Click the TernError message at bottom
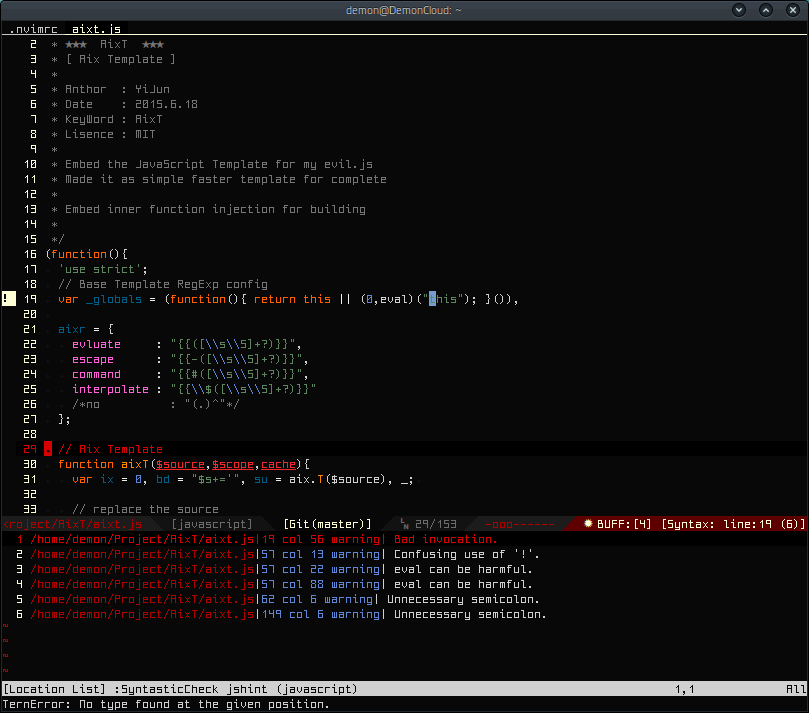Image resolution: width=809 pixels, height=713 pixels. click(166, 704)
